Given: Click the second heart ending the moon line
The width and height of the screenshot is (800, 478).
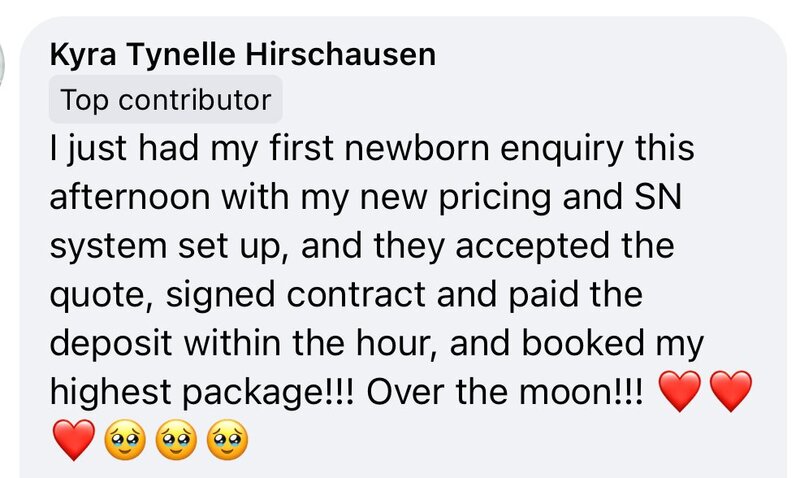Looking at the screenshot, I should pos(731,391).
